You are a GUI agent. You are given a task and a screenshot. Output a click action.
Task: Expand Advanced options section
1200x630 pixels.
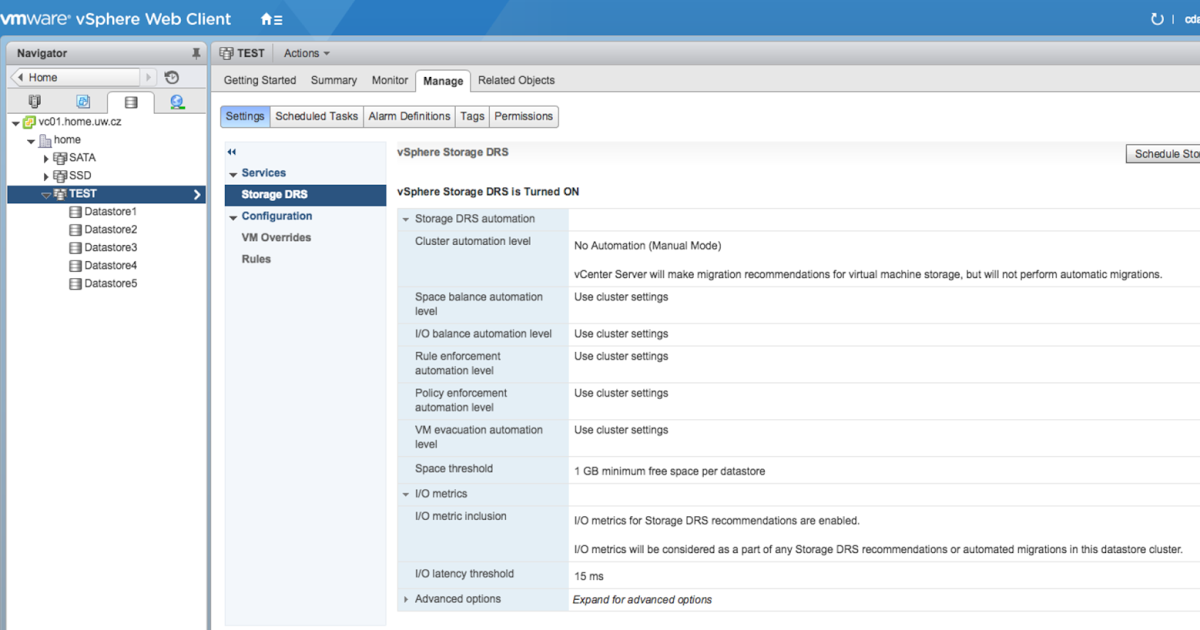(406, 600)
